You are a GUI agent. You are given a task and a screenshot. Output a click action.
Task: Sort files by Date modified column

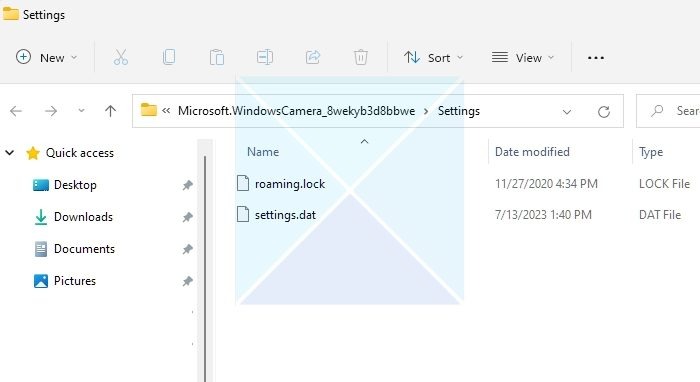pyautogui.click(x=532, y=152)
